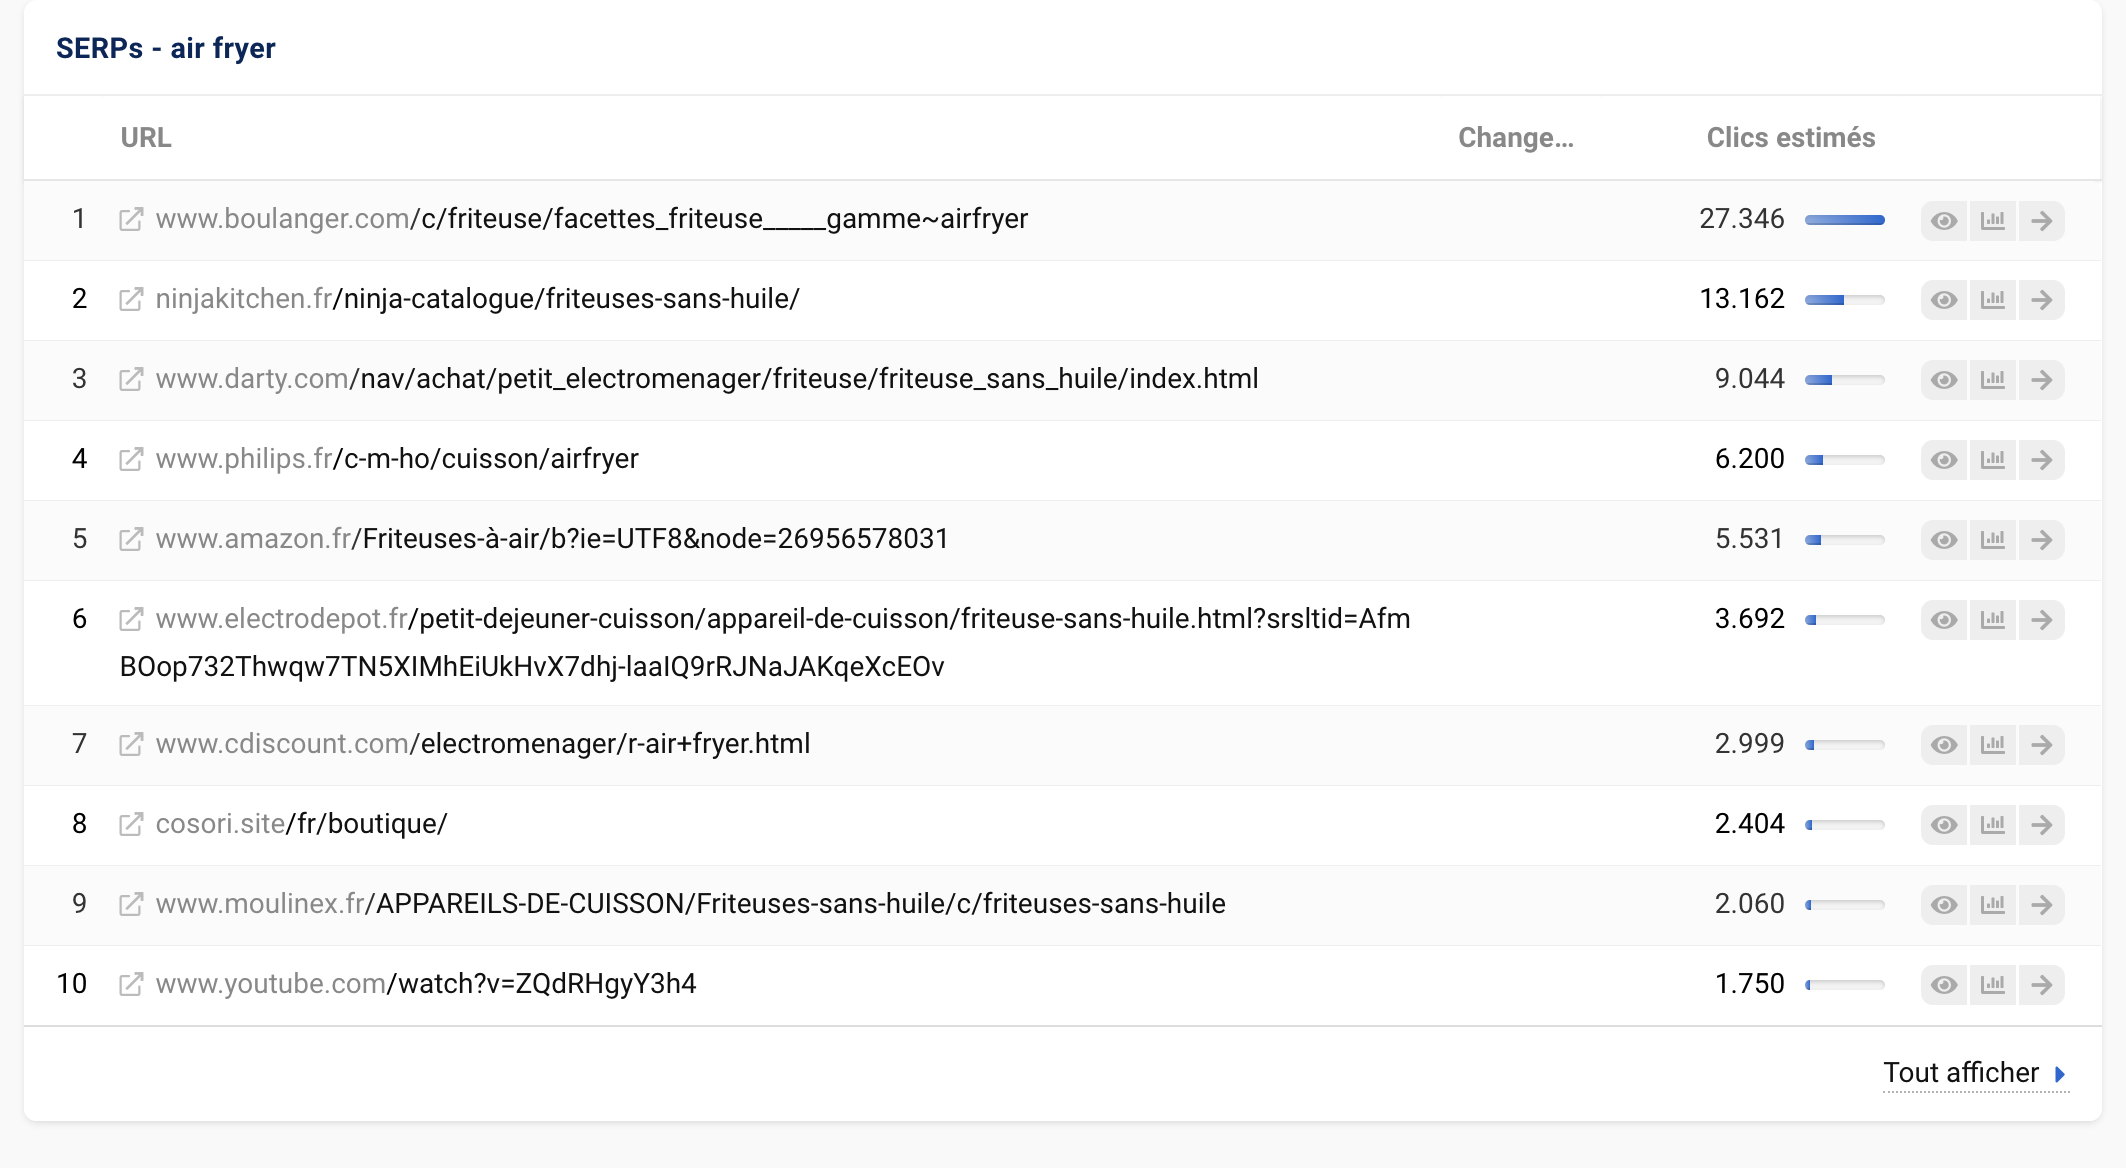The image size is (2126, 1168).
Task: Show chart history for darty.com row
Action: (1993, 379)
